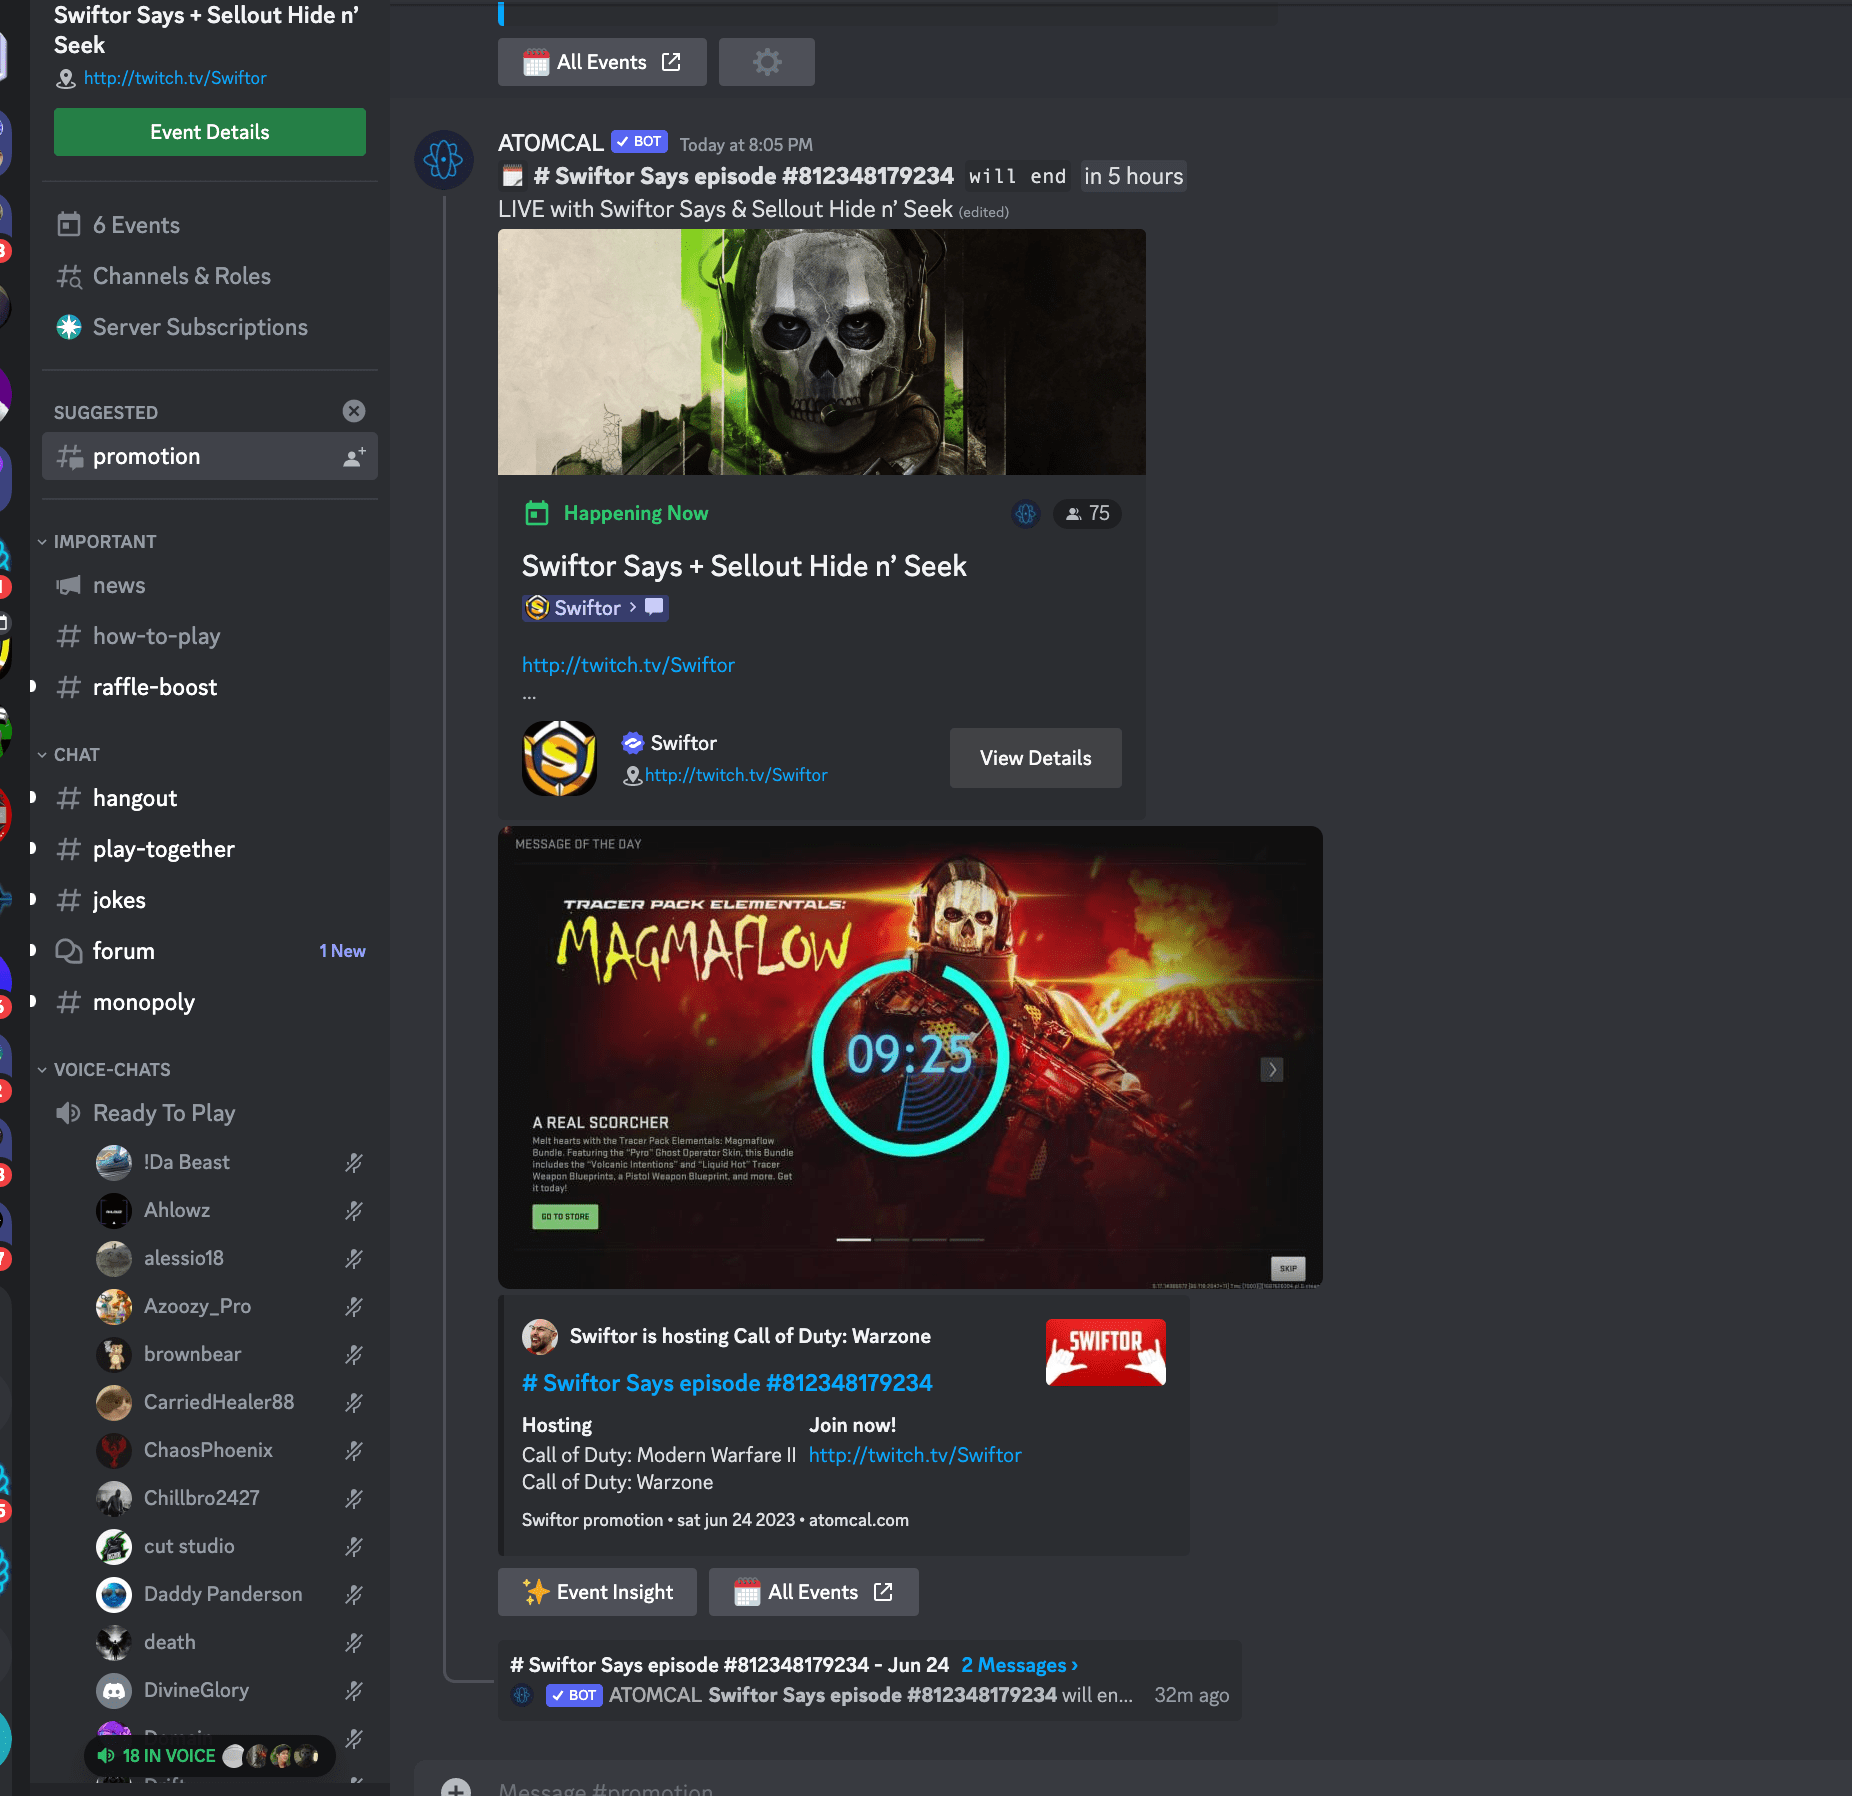This screenshot has height=1796, width=1852.
Task: Click Chillbro2427's muted microphone icon
Action: (x=354, y=1498)
